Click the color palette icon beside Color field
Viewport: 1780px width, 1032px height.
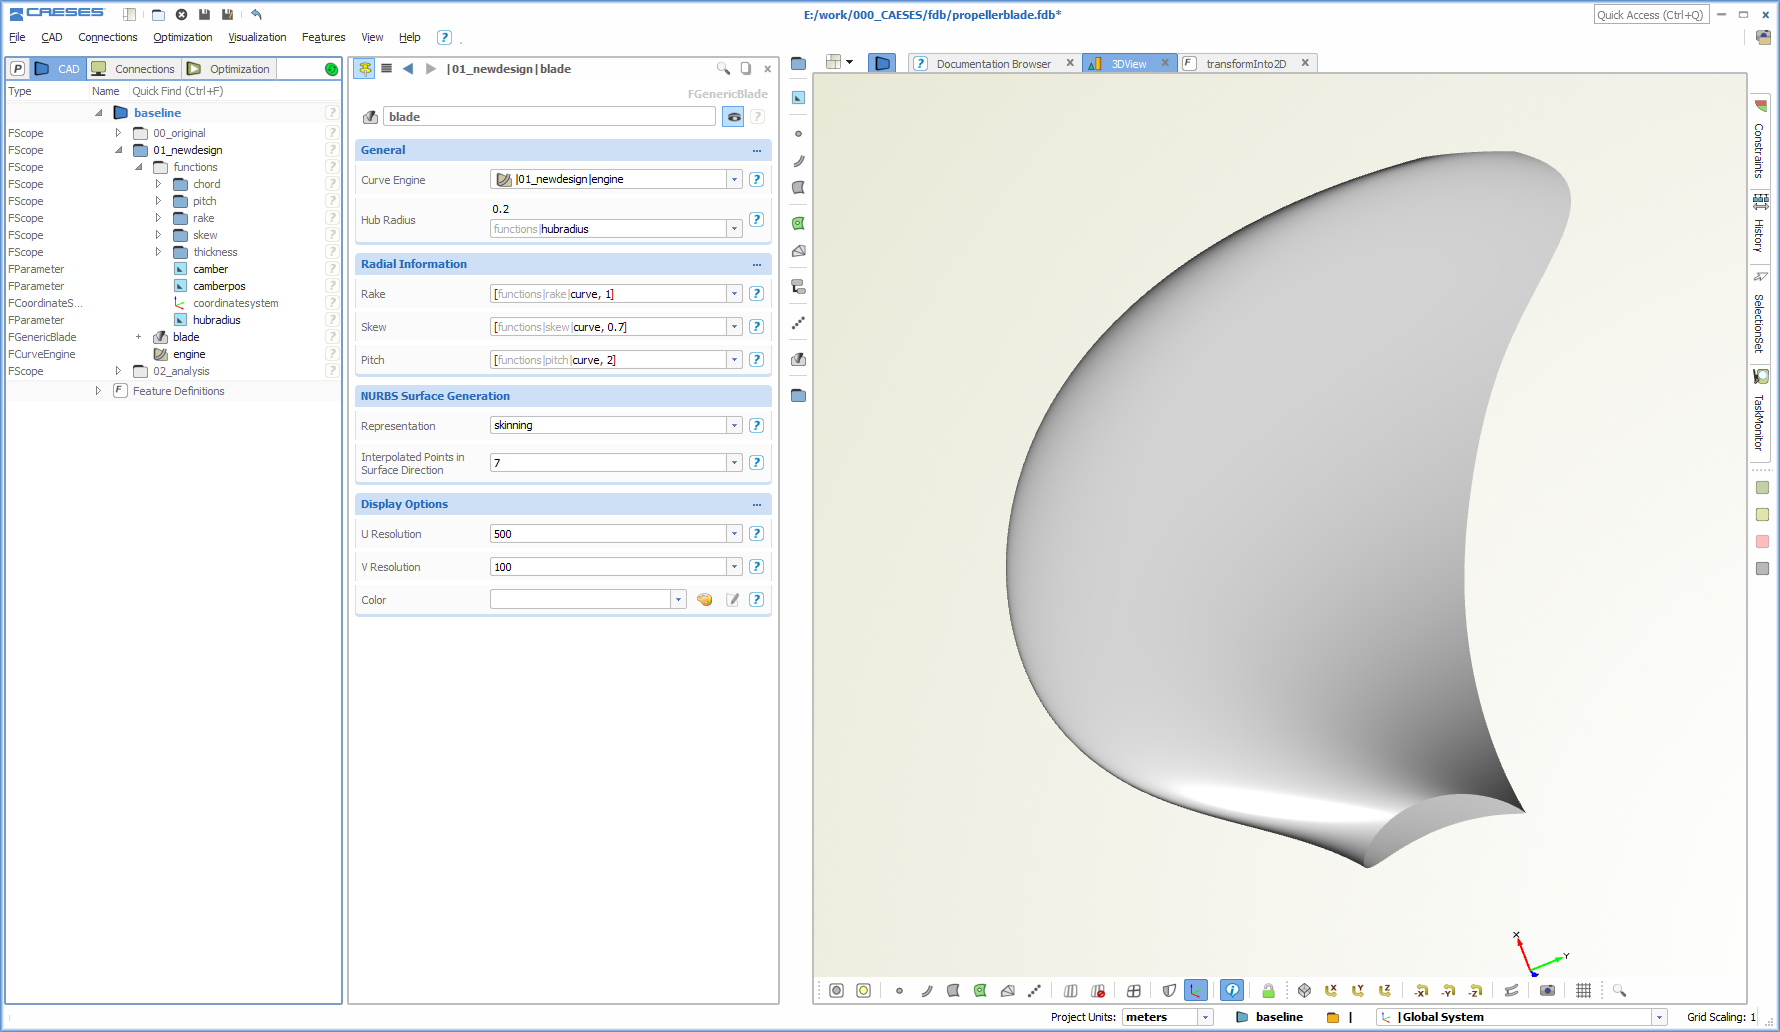705,600
